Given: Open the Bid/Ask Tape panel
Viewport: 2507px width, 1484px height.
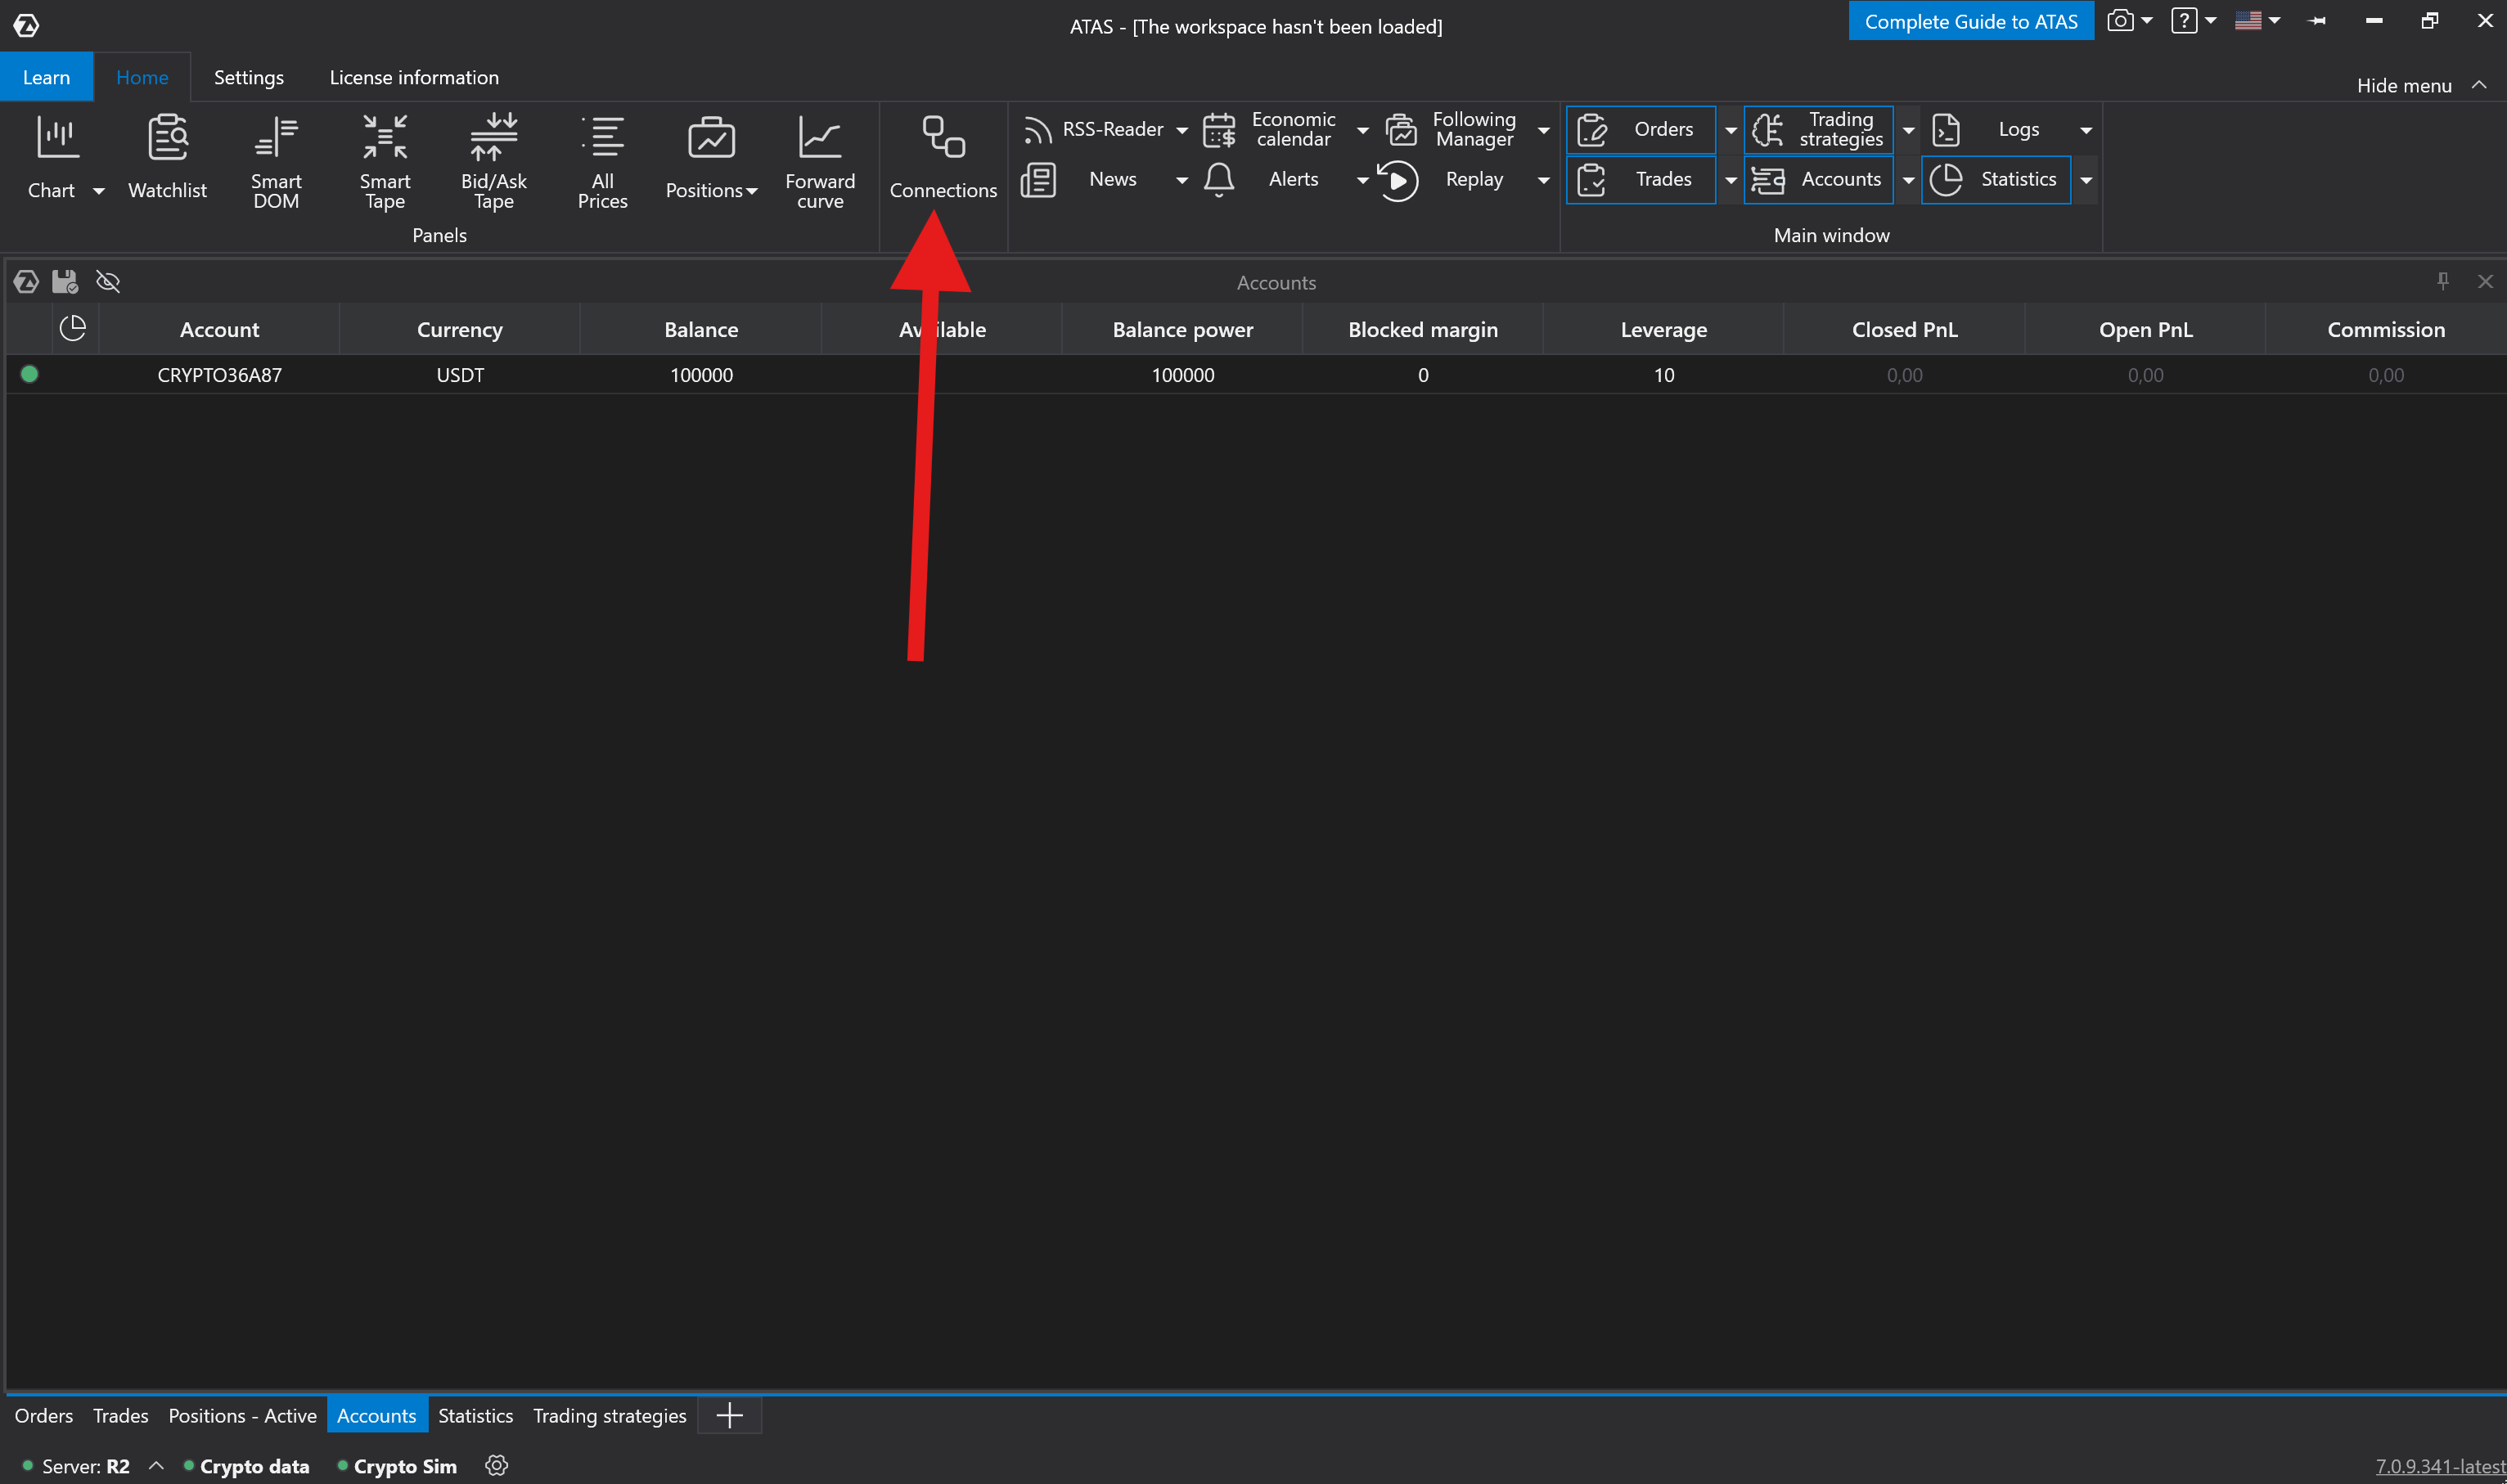Looking at the screenshot, I should coord(493,162).
